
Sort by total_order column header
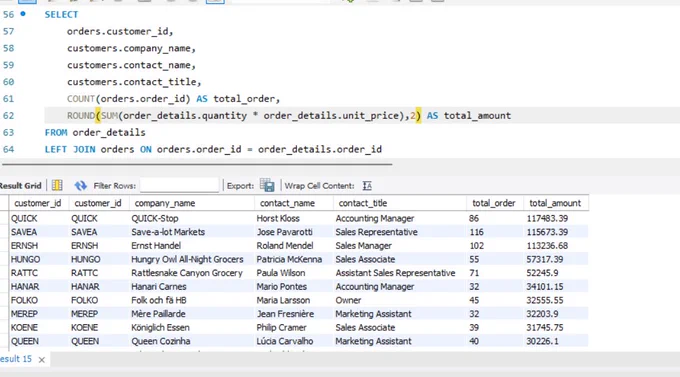tap(494, 203)
